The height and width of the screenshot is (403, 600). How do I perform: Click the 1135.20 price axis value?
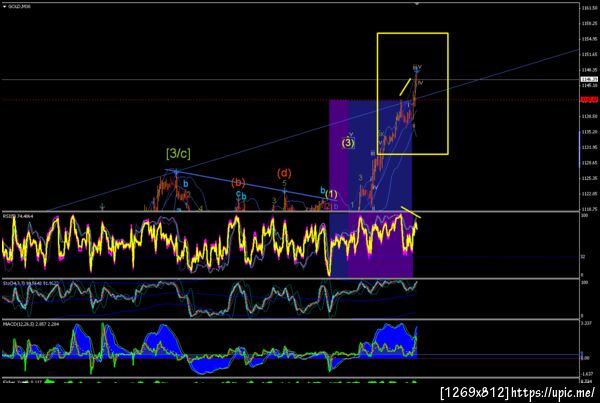coord(589,132)
